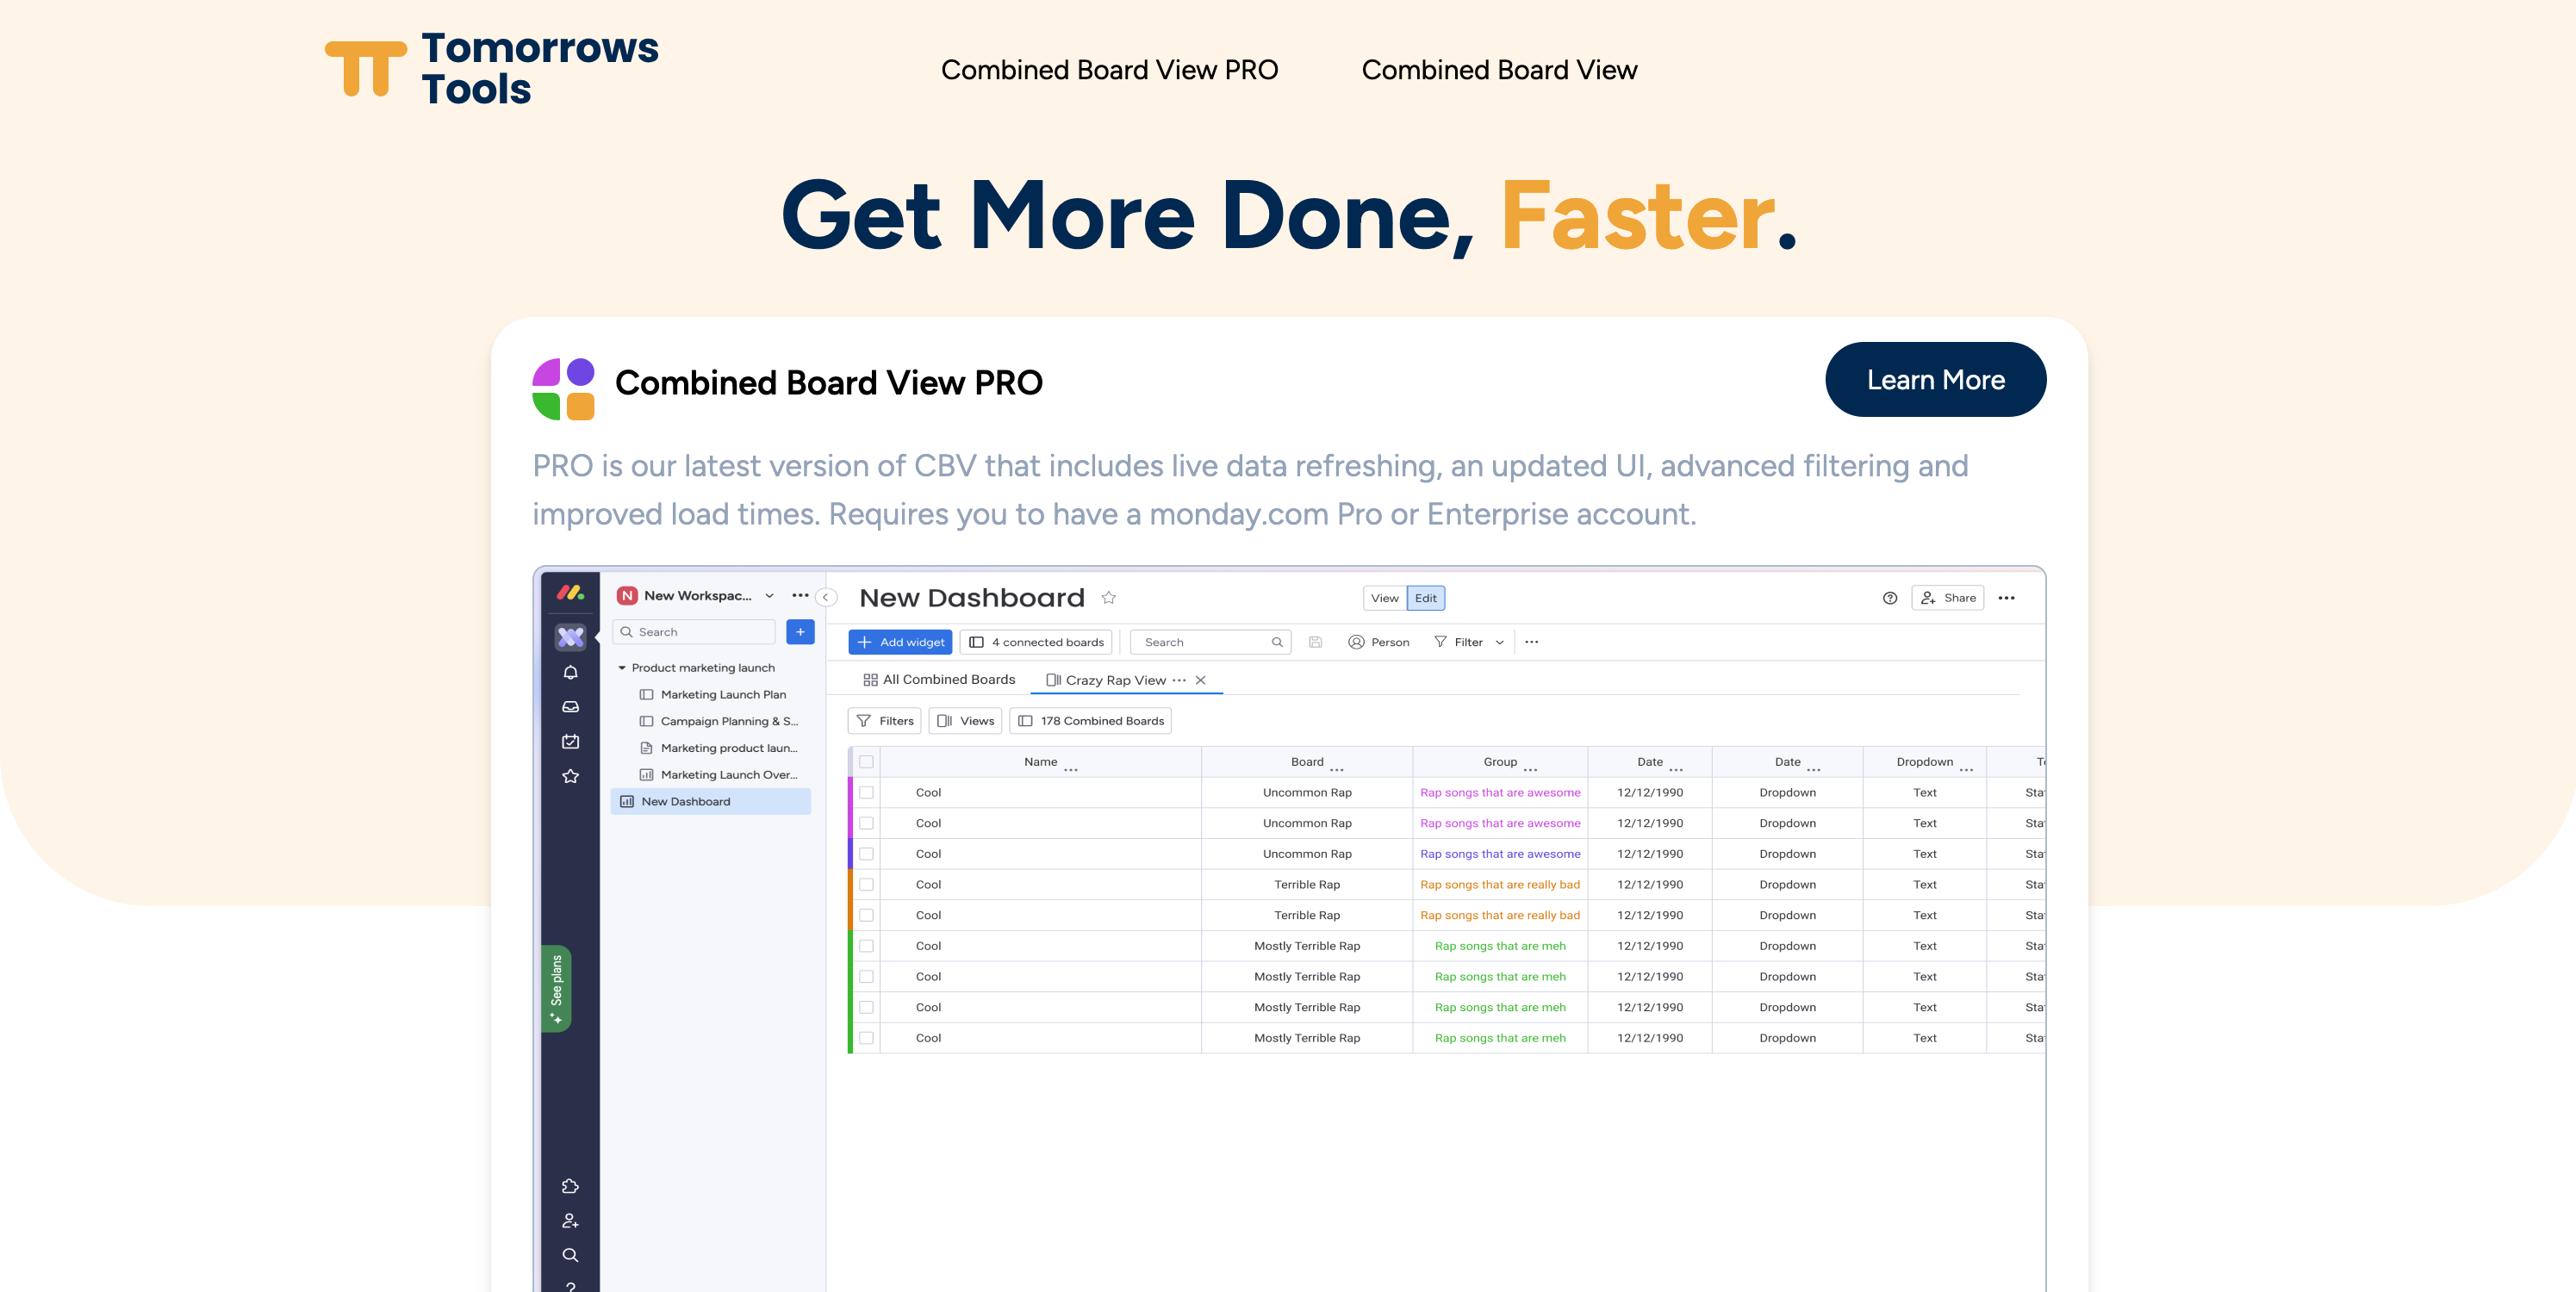2576x1292 pixels.
Task: Select the Crazy Rap View tab
Action: coord(1115,681)
